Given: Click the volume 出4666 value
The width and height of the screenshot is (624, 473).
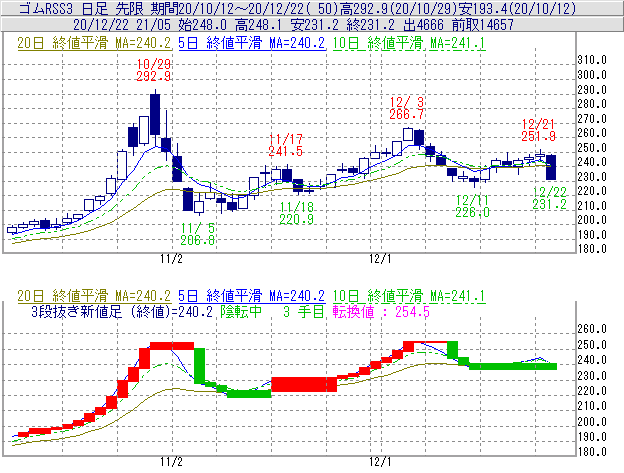Looking at the screenshot, I should pyautogui.click(x=423, y=25).
